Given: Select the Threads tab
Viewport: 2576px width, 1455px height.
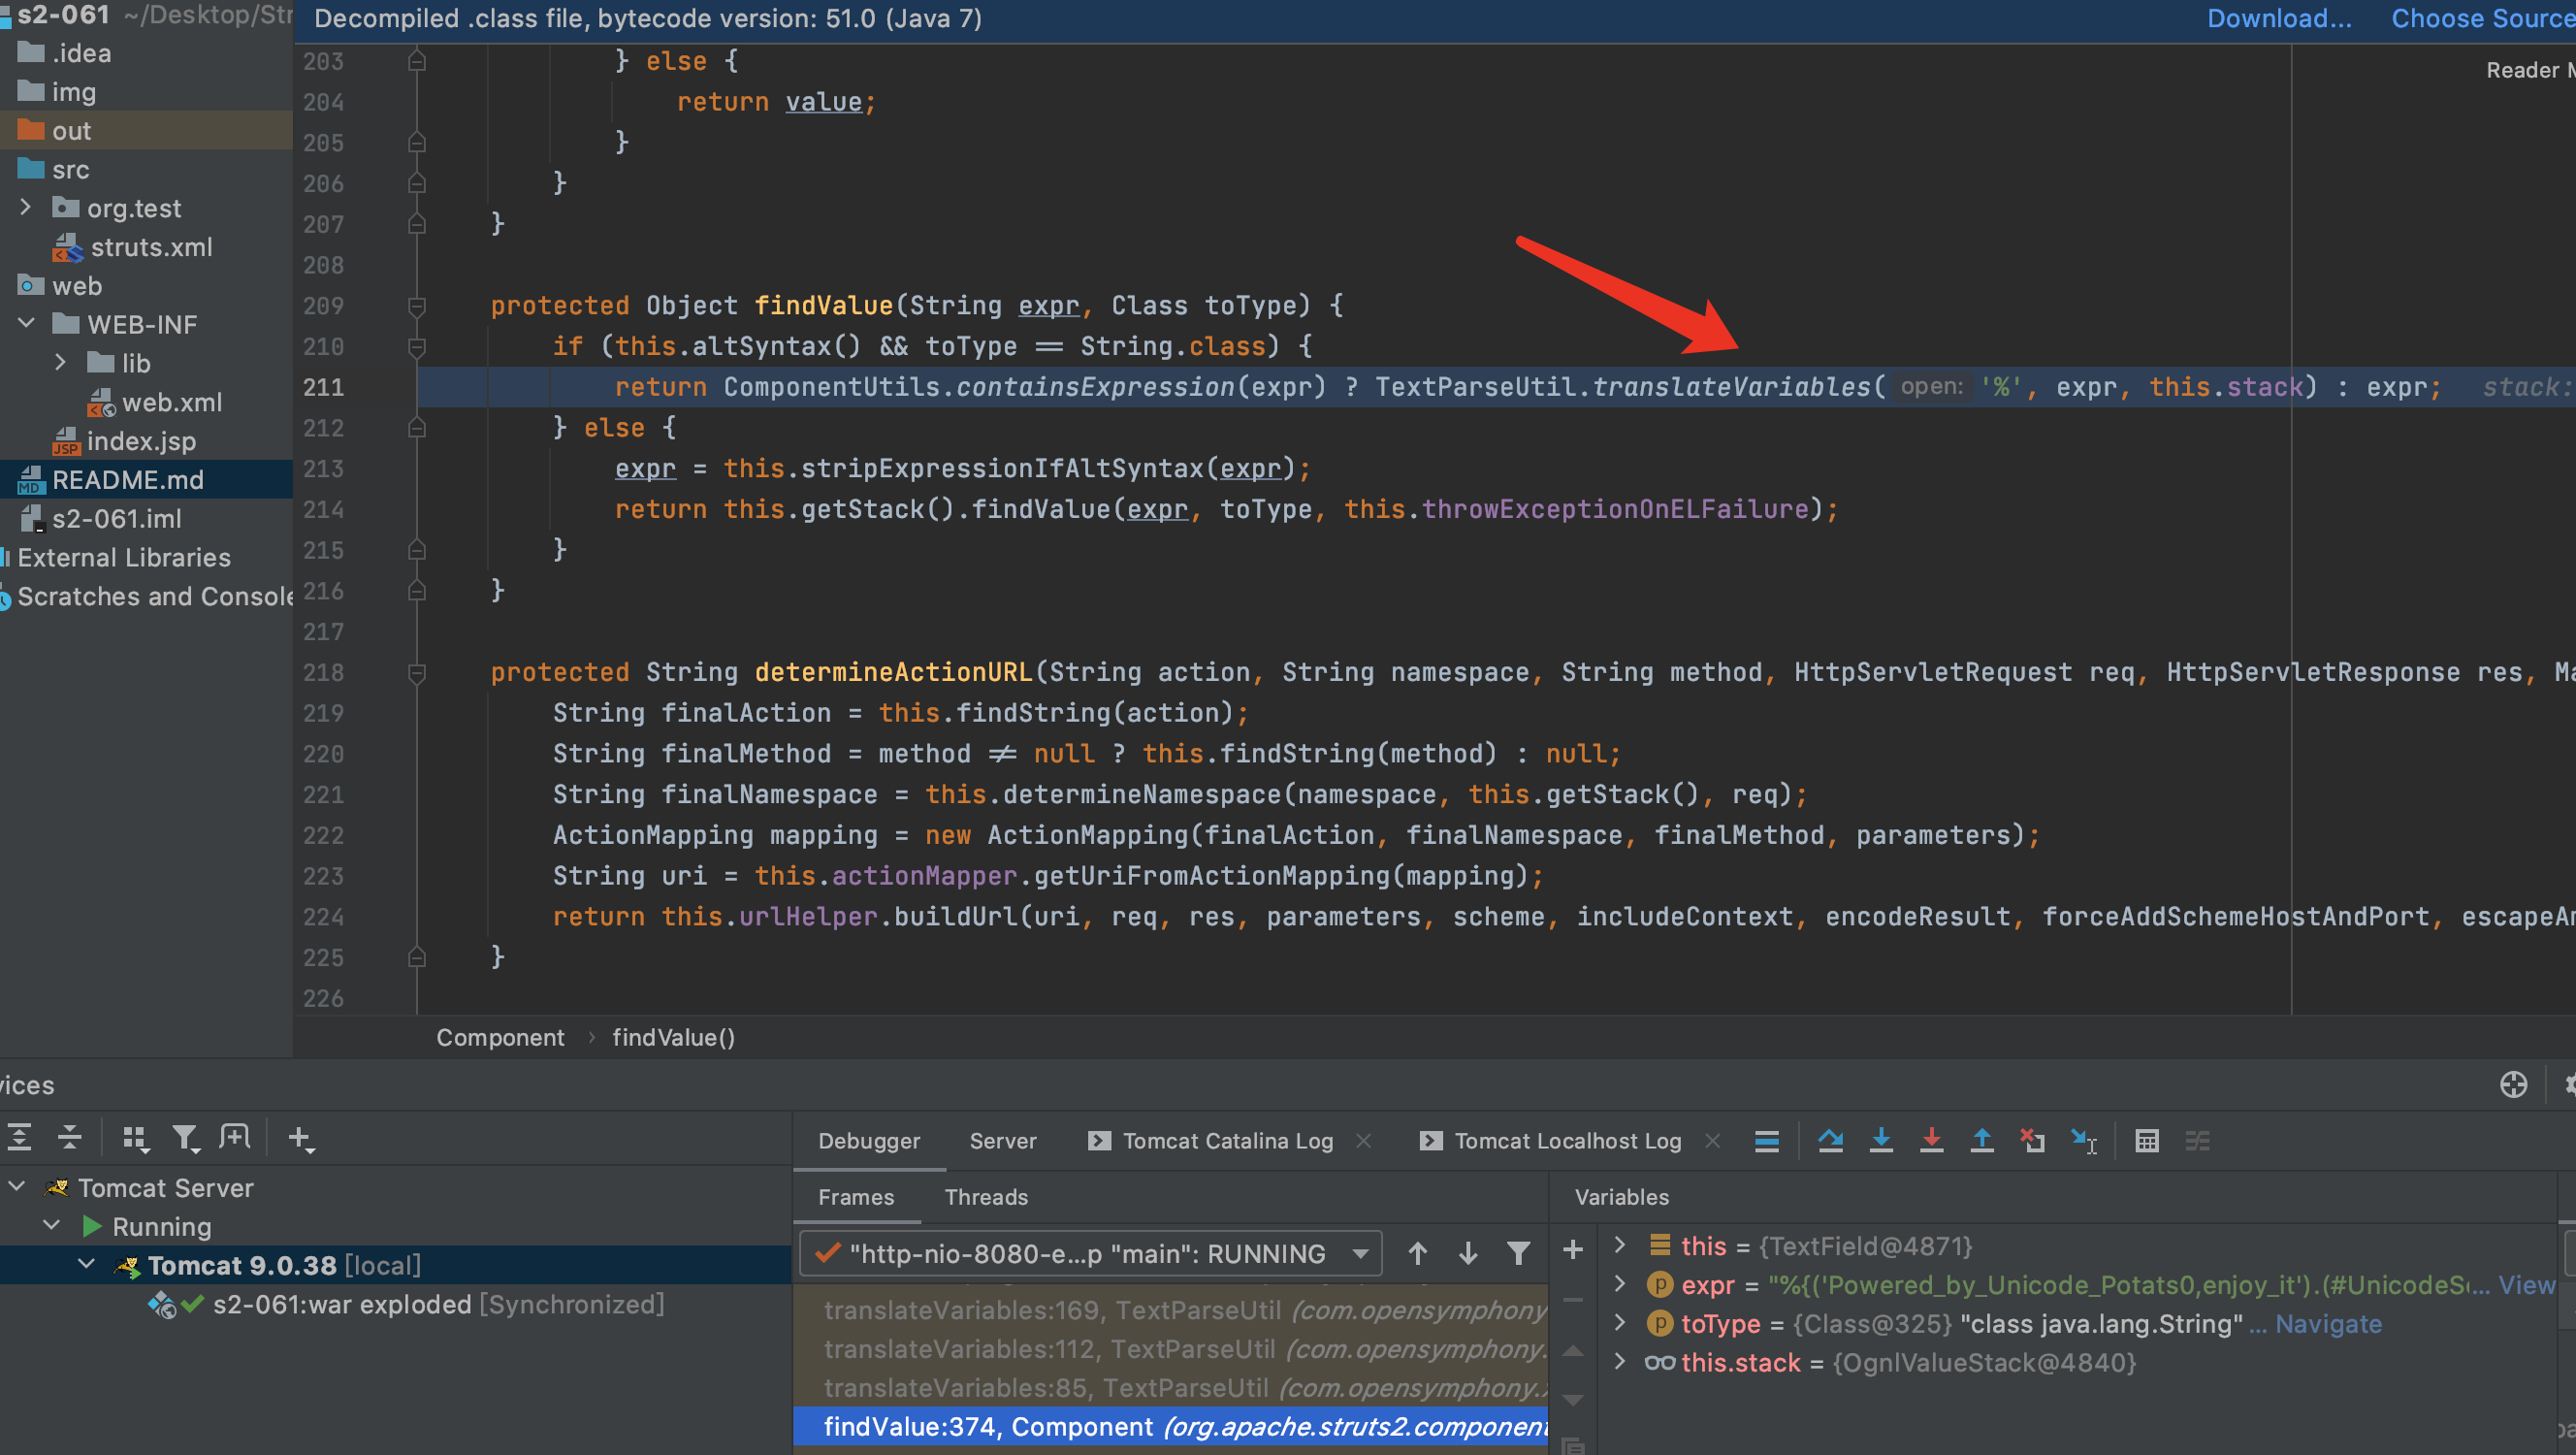Looking at the screenshot, I should point(986,1197).
